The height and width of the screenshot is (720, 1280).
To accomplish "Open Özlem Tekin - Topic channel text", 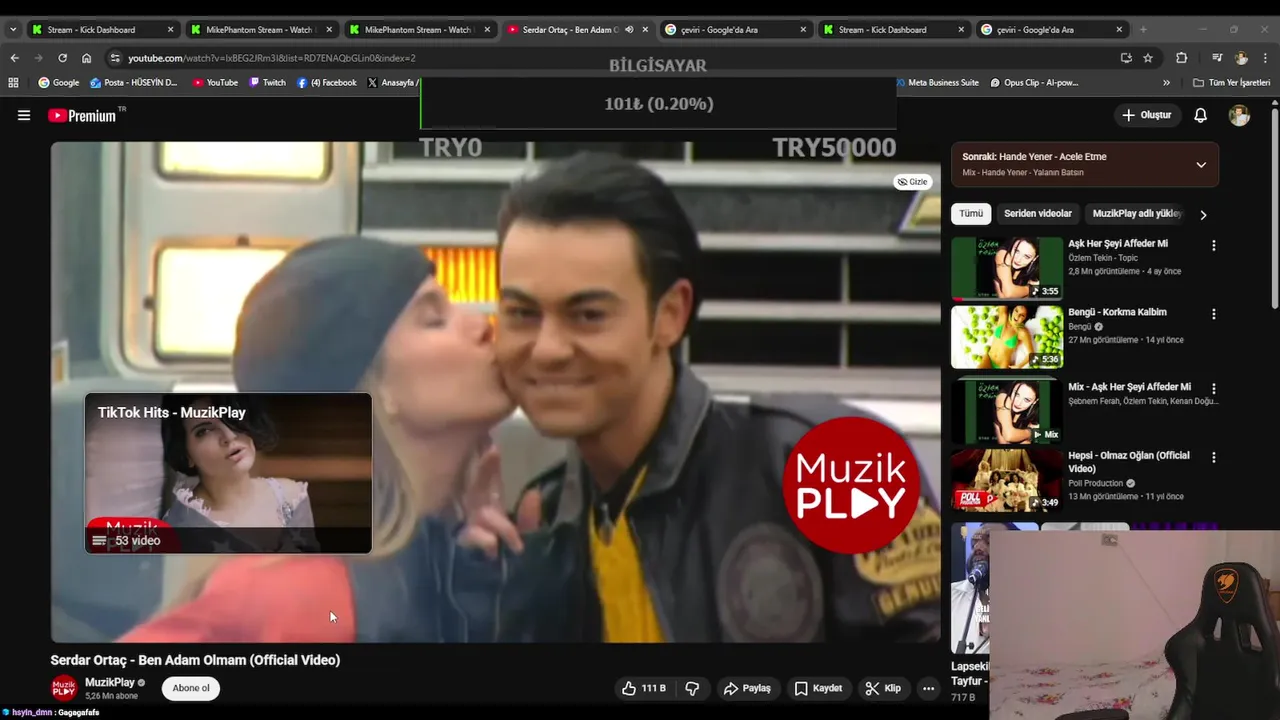I will pos(1103,258).
